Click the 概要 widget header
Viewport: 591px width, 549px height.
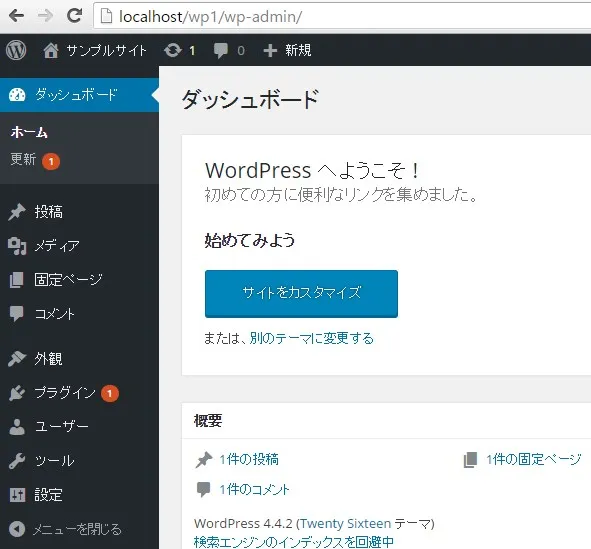208,421
